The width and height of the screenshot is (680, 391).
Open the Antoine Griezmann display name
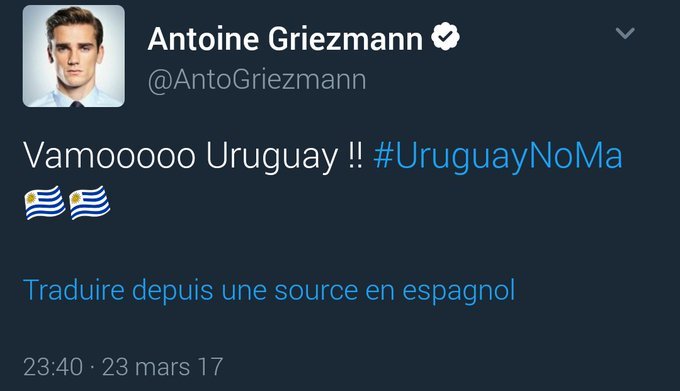(x=285, y=39)
